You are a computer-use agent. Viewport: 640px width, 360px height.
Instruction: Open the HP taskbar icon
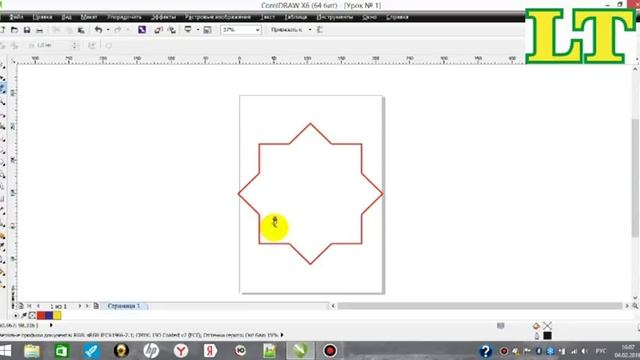click(151, 351)
